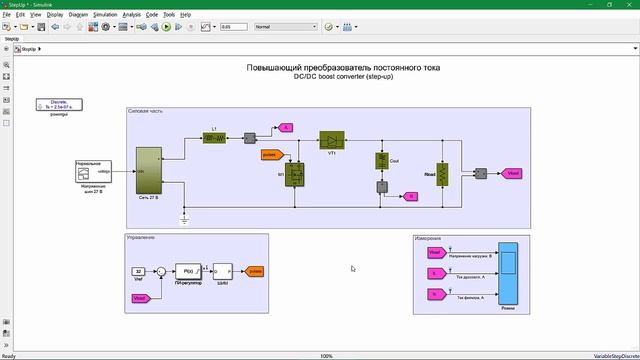Run the simulation with Play button

click(167, 27)
